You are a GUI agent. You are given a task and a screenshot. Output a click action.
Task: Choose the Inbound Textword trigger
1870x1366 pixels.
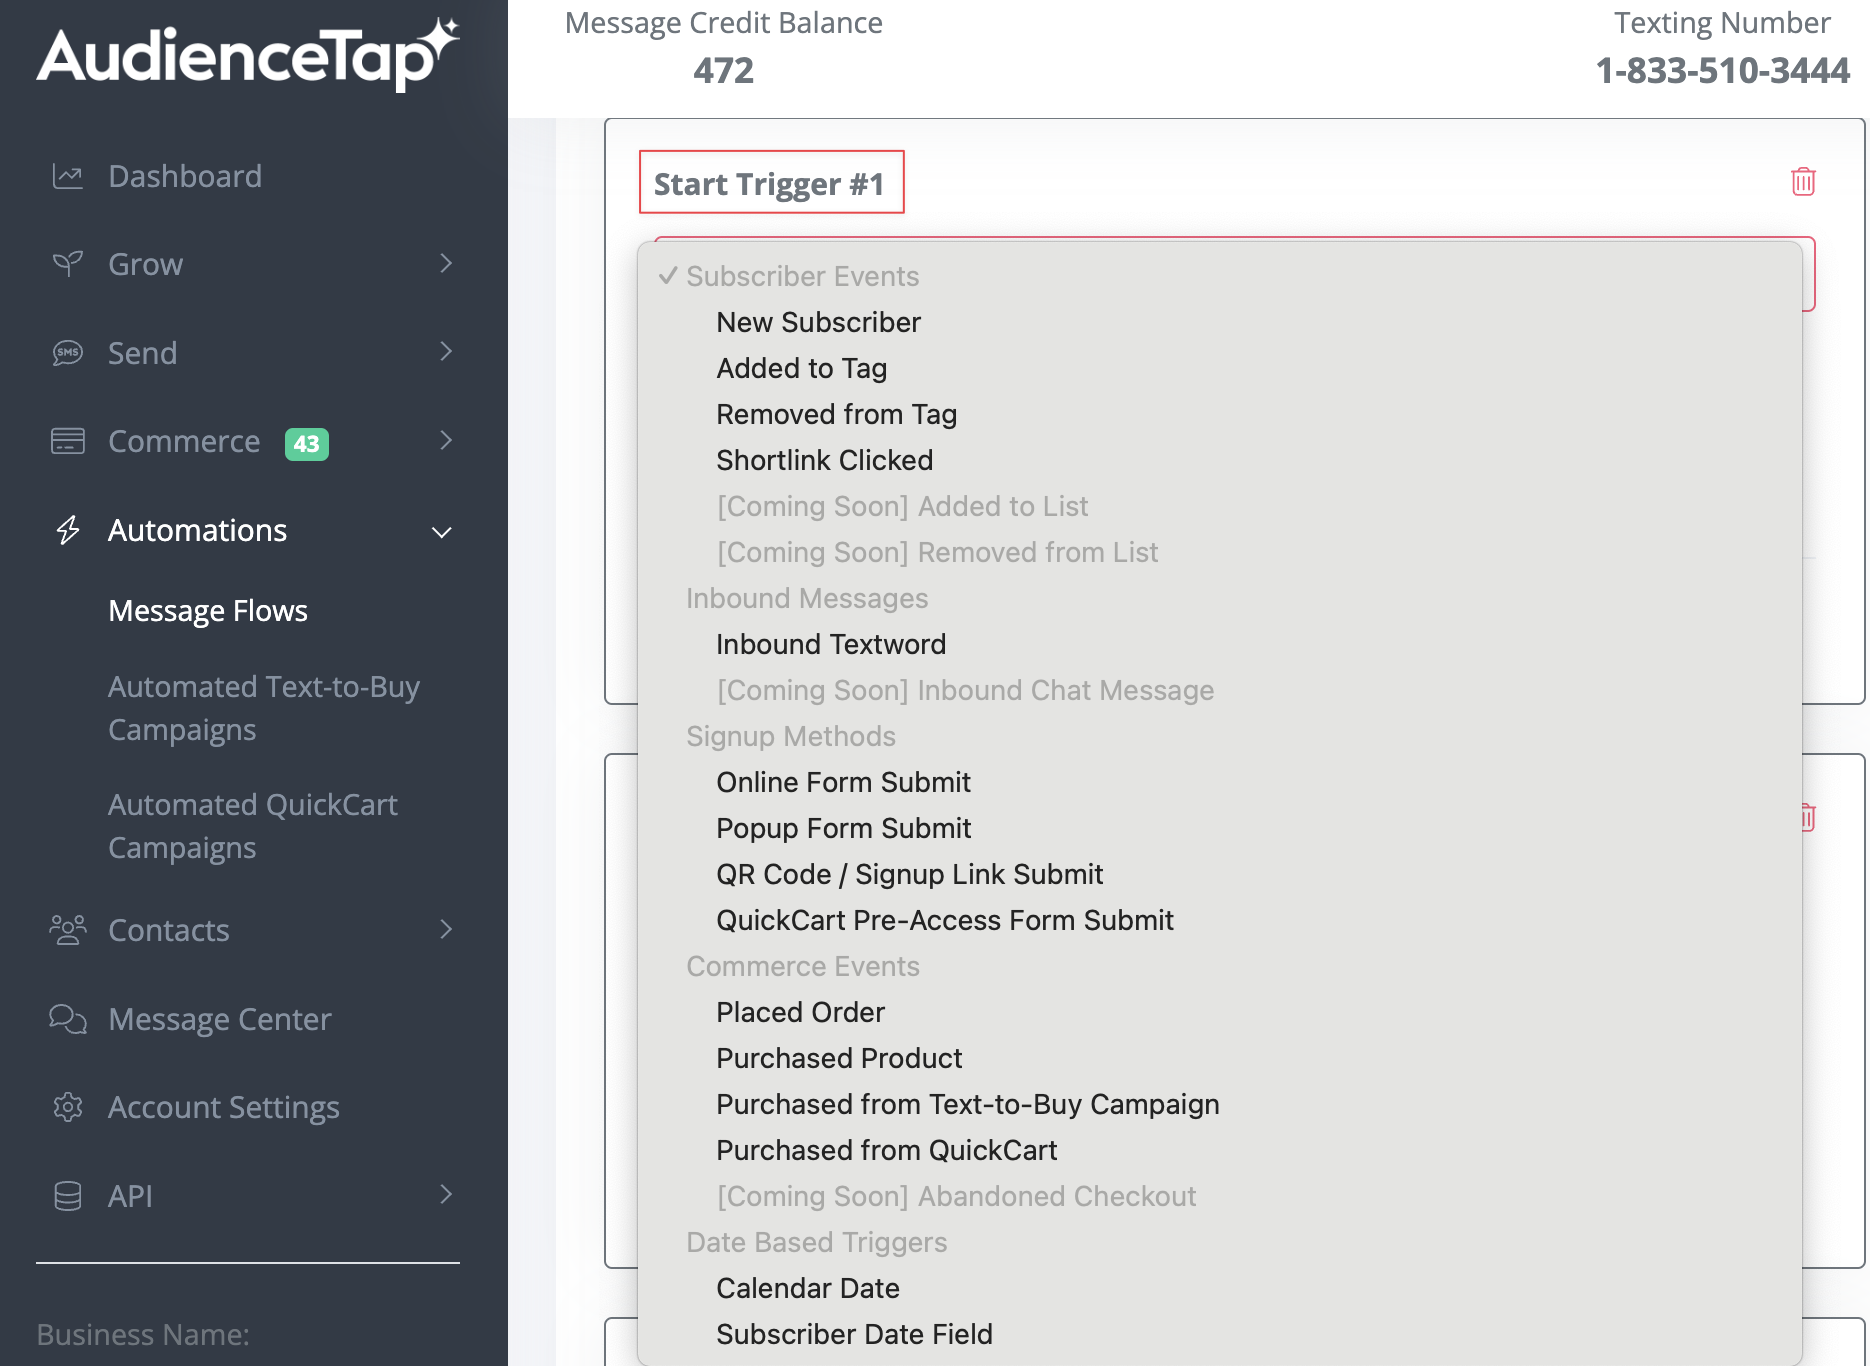click(830, 644)
